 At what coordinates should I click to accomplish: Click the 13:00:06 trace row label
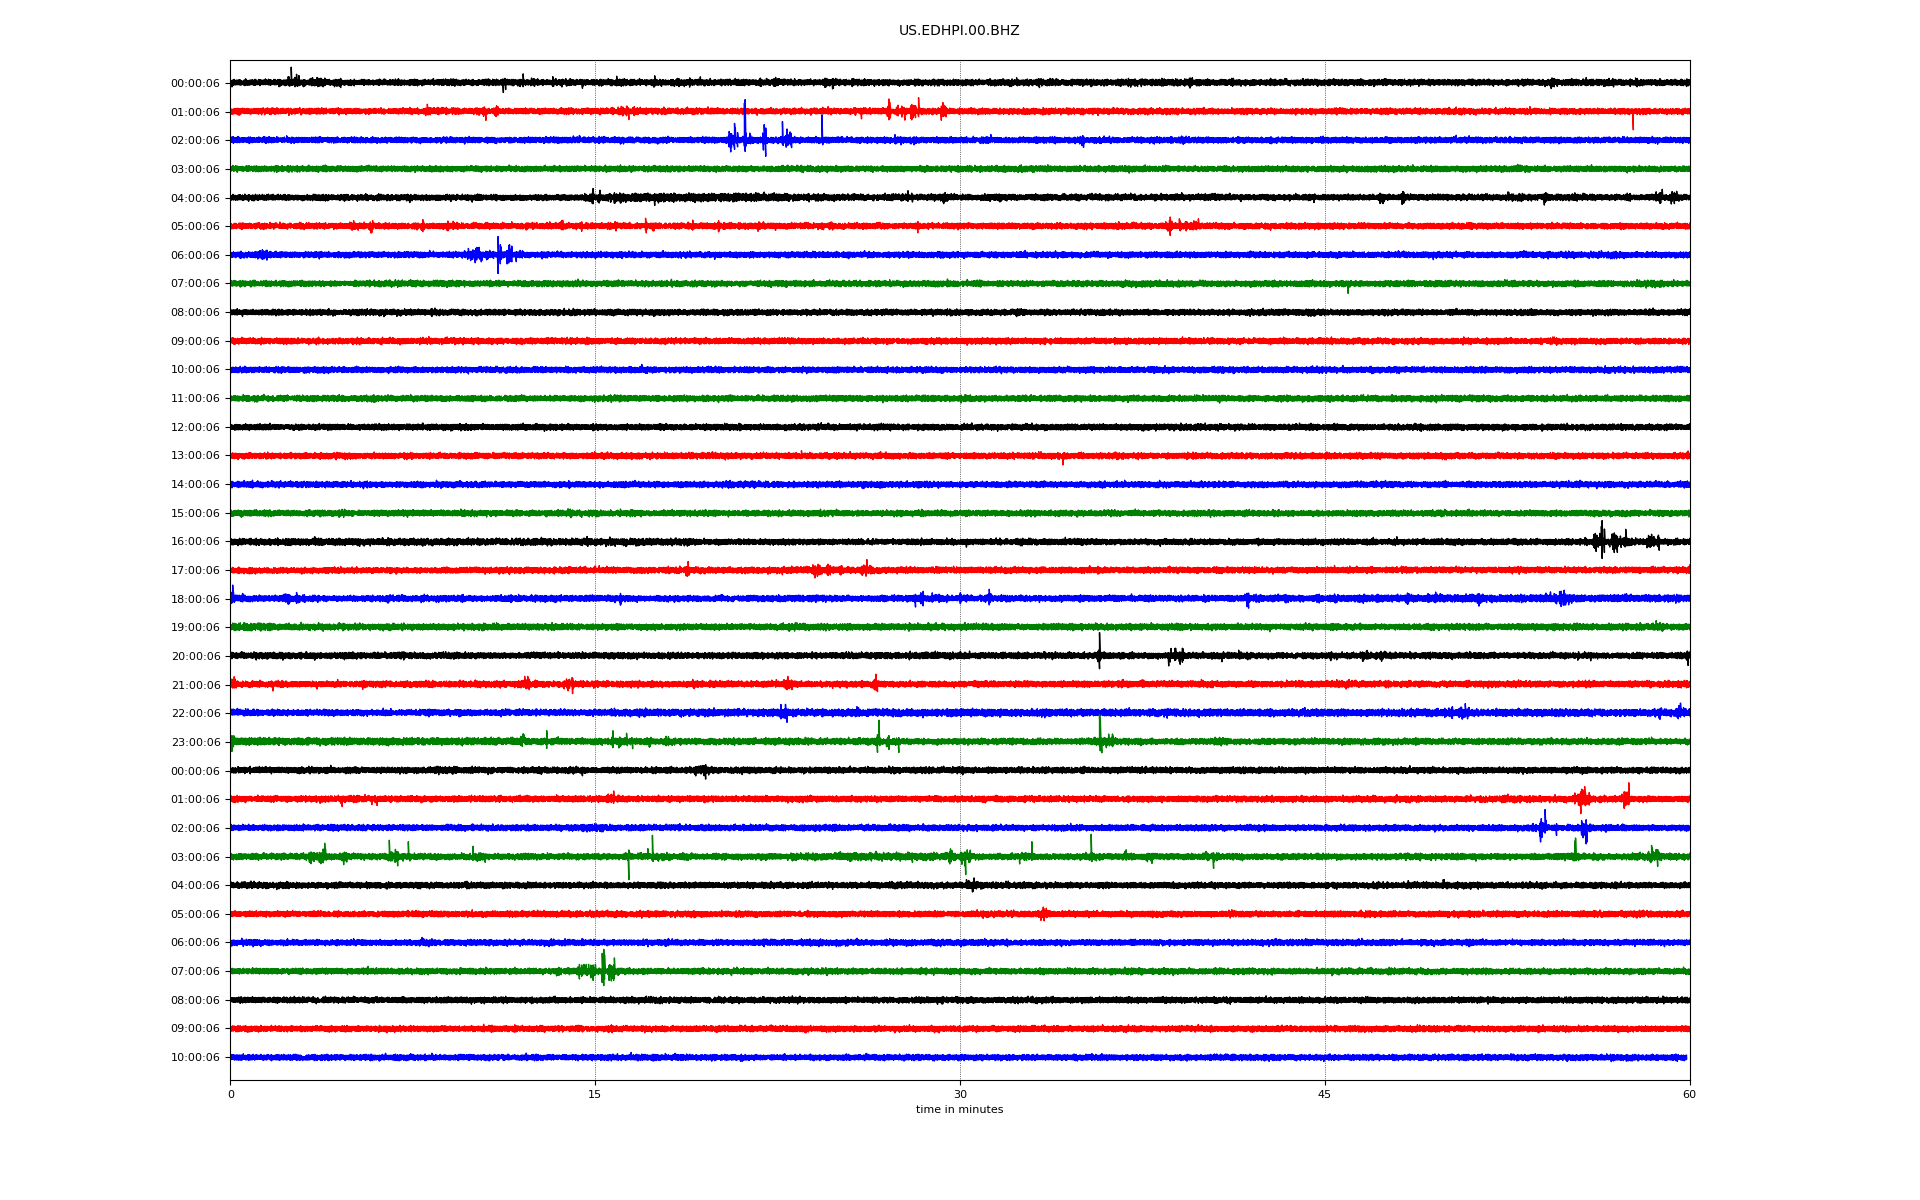(195, 456)
